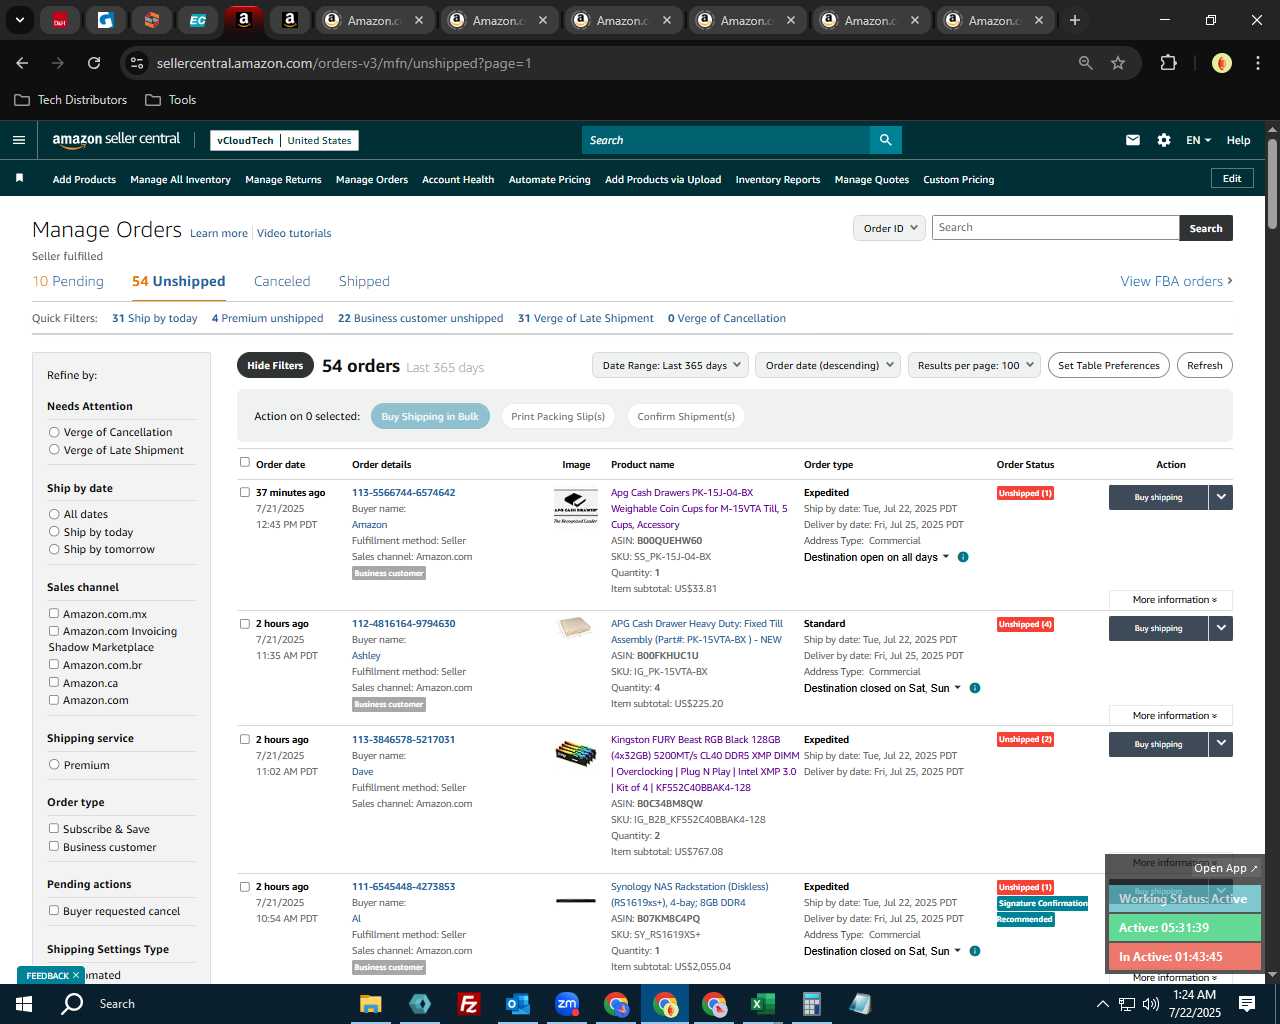Open Account Health menu item
Screen dimensions: 1280x1024
click(458, 179)
